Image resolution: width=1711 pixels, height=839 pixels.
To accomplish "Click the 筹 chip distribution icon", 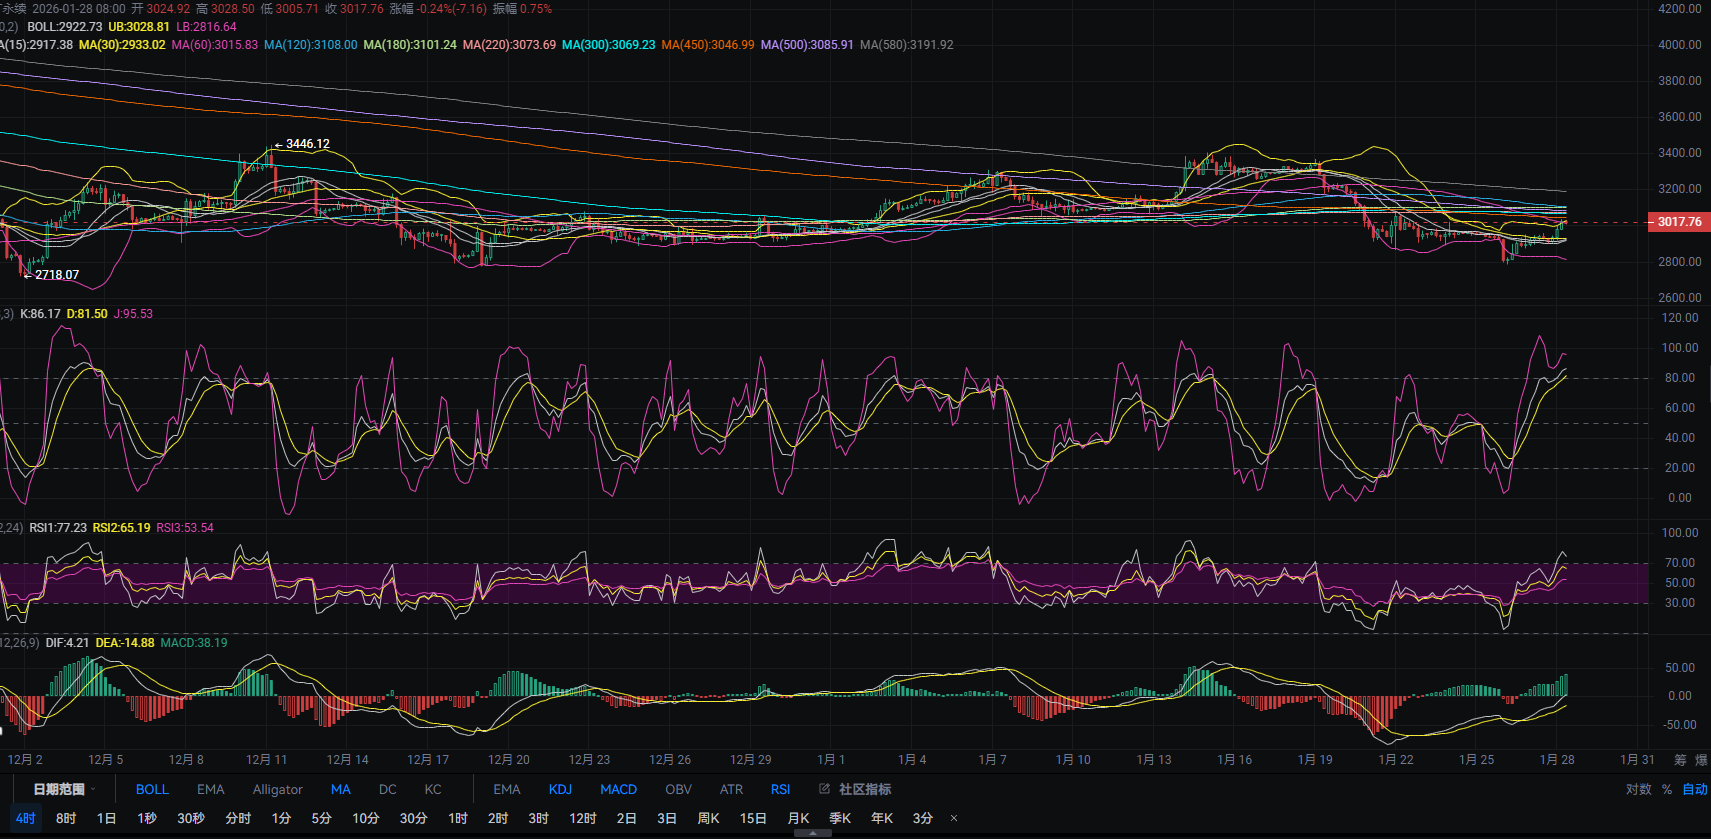I will pos(1680,760).
